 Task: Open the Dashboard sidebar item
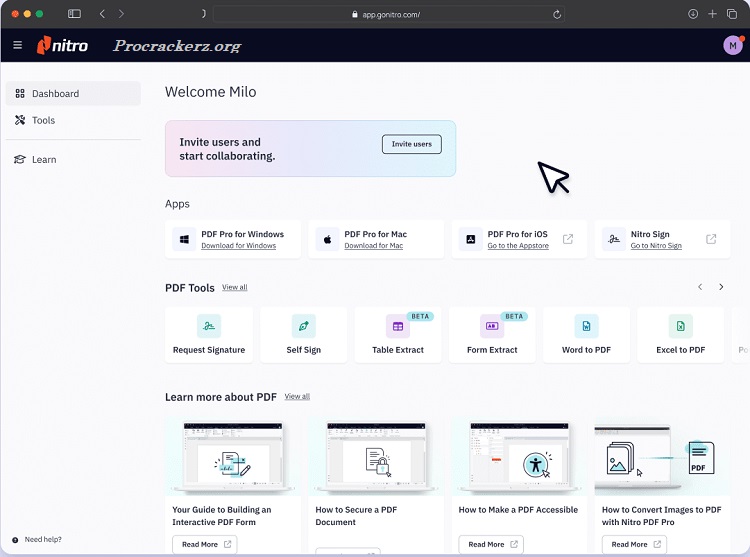point(55,94)
